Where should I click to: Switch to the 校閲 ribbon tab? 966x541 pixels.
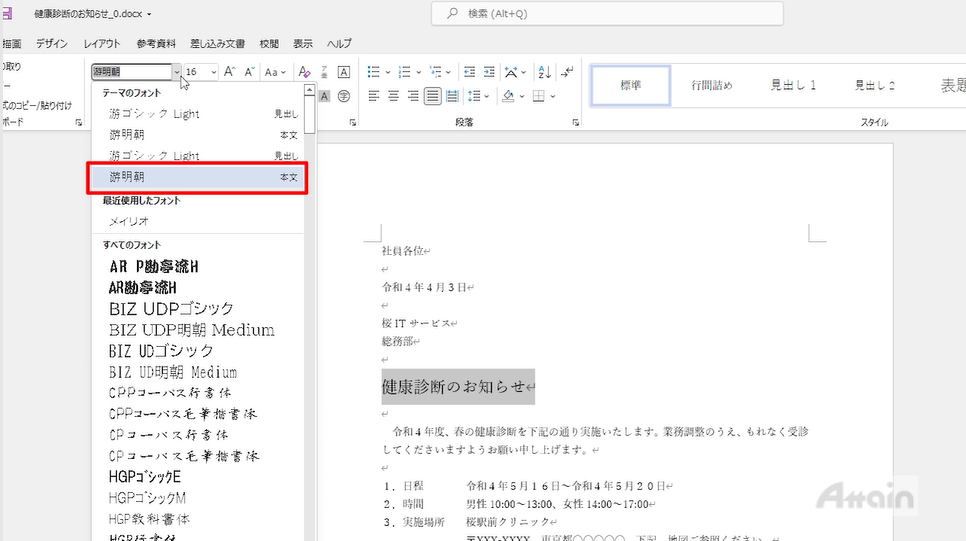click(269, 44)
